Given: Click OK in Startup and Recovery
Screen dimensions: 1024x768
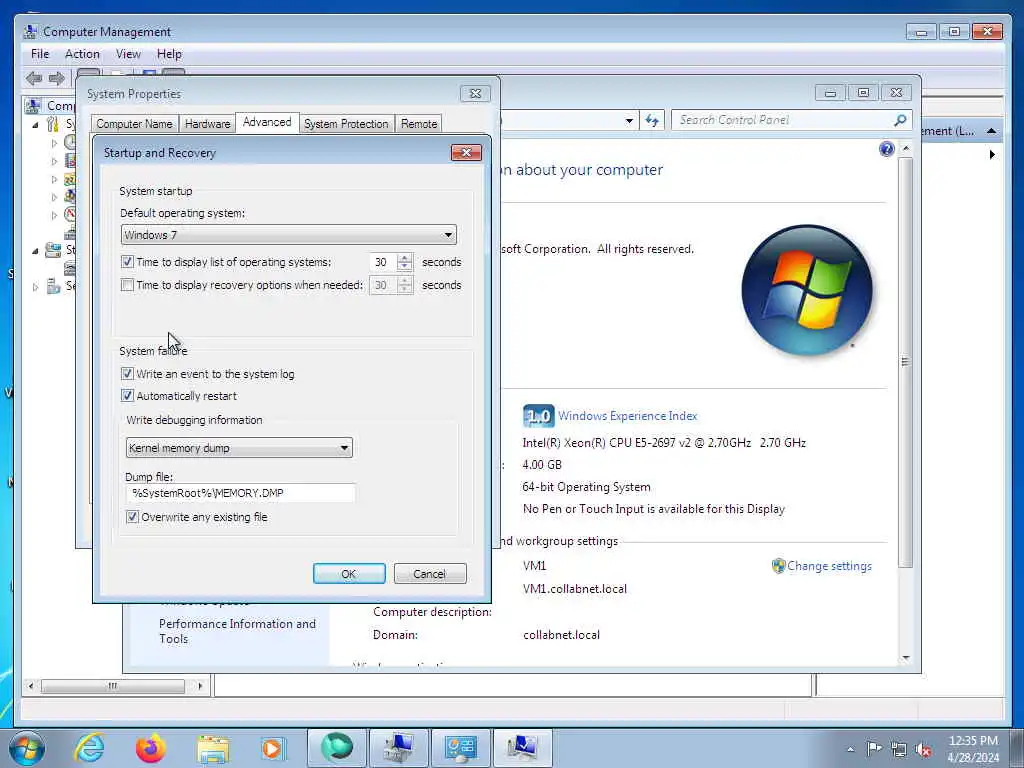Looking at the screenshot, I should pyautogui.click(x=349, y=573).
